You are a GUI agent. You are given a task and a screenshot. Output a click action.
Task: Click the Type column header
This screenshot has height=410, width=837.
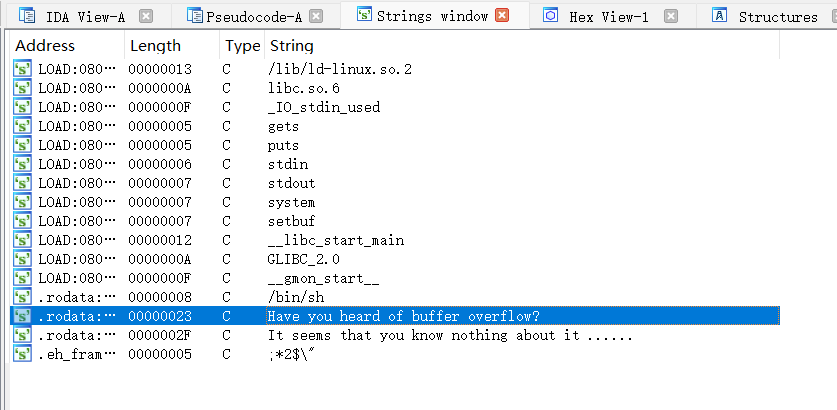click(242, 46)
